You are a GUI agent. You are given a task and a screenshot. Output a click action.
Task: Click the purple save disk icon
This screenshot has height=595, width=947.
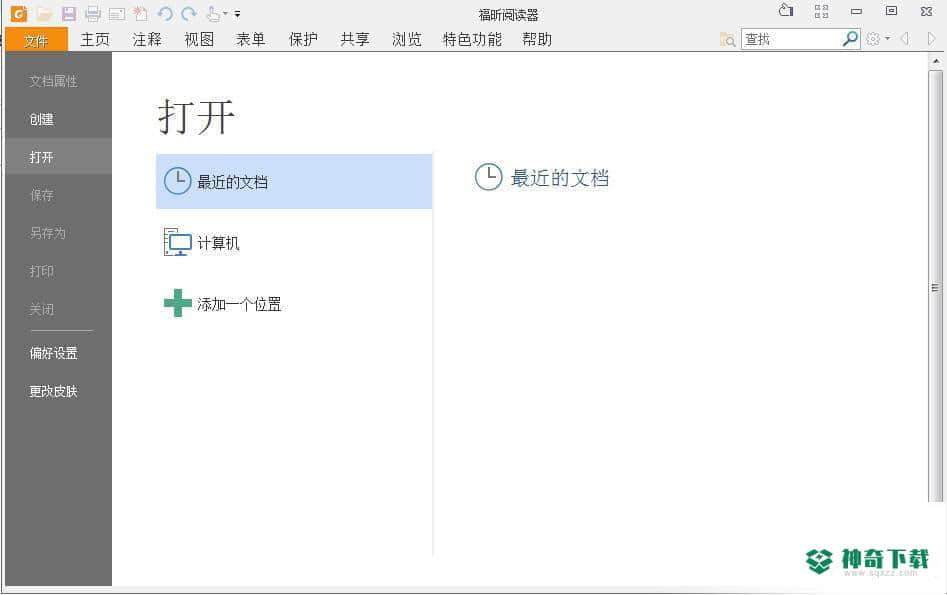click(x=69, y=13)
